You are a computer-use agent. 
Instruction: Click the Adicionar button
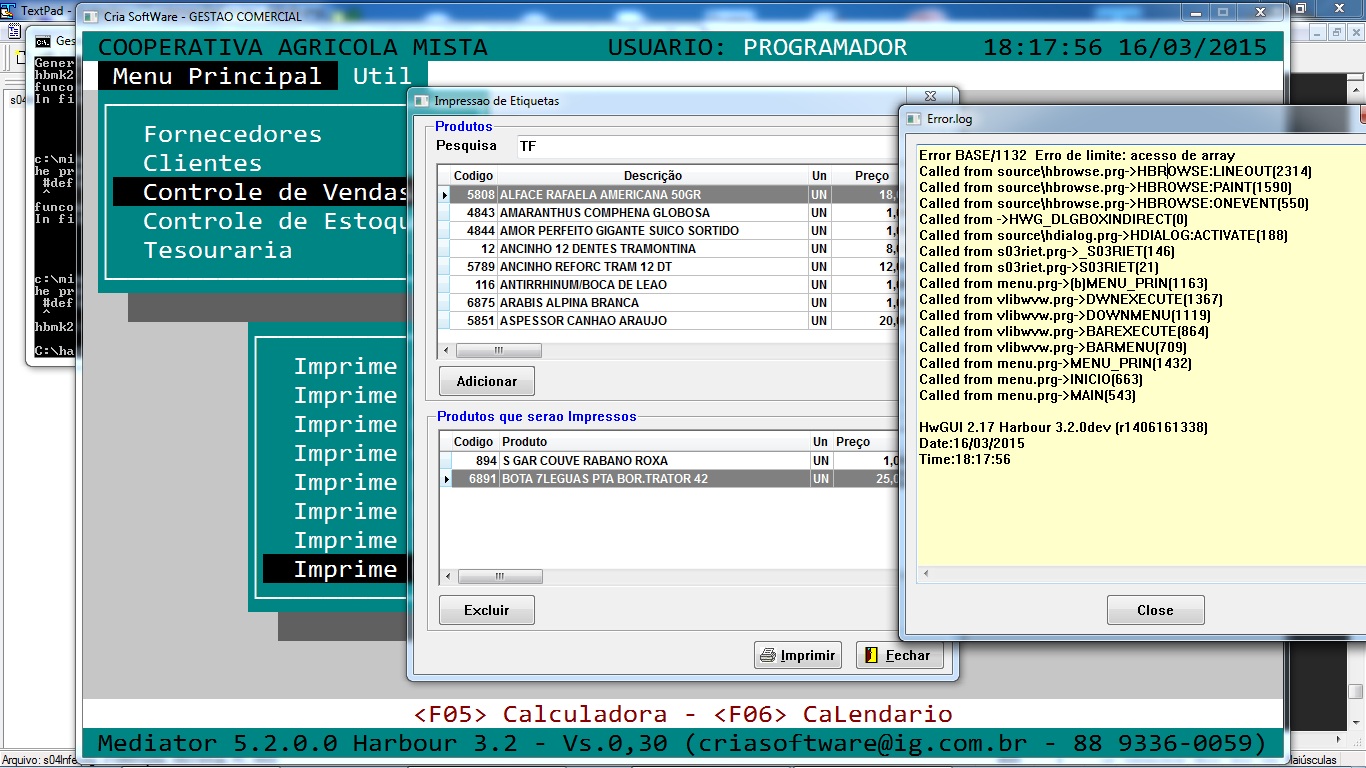click(487, 381)
